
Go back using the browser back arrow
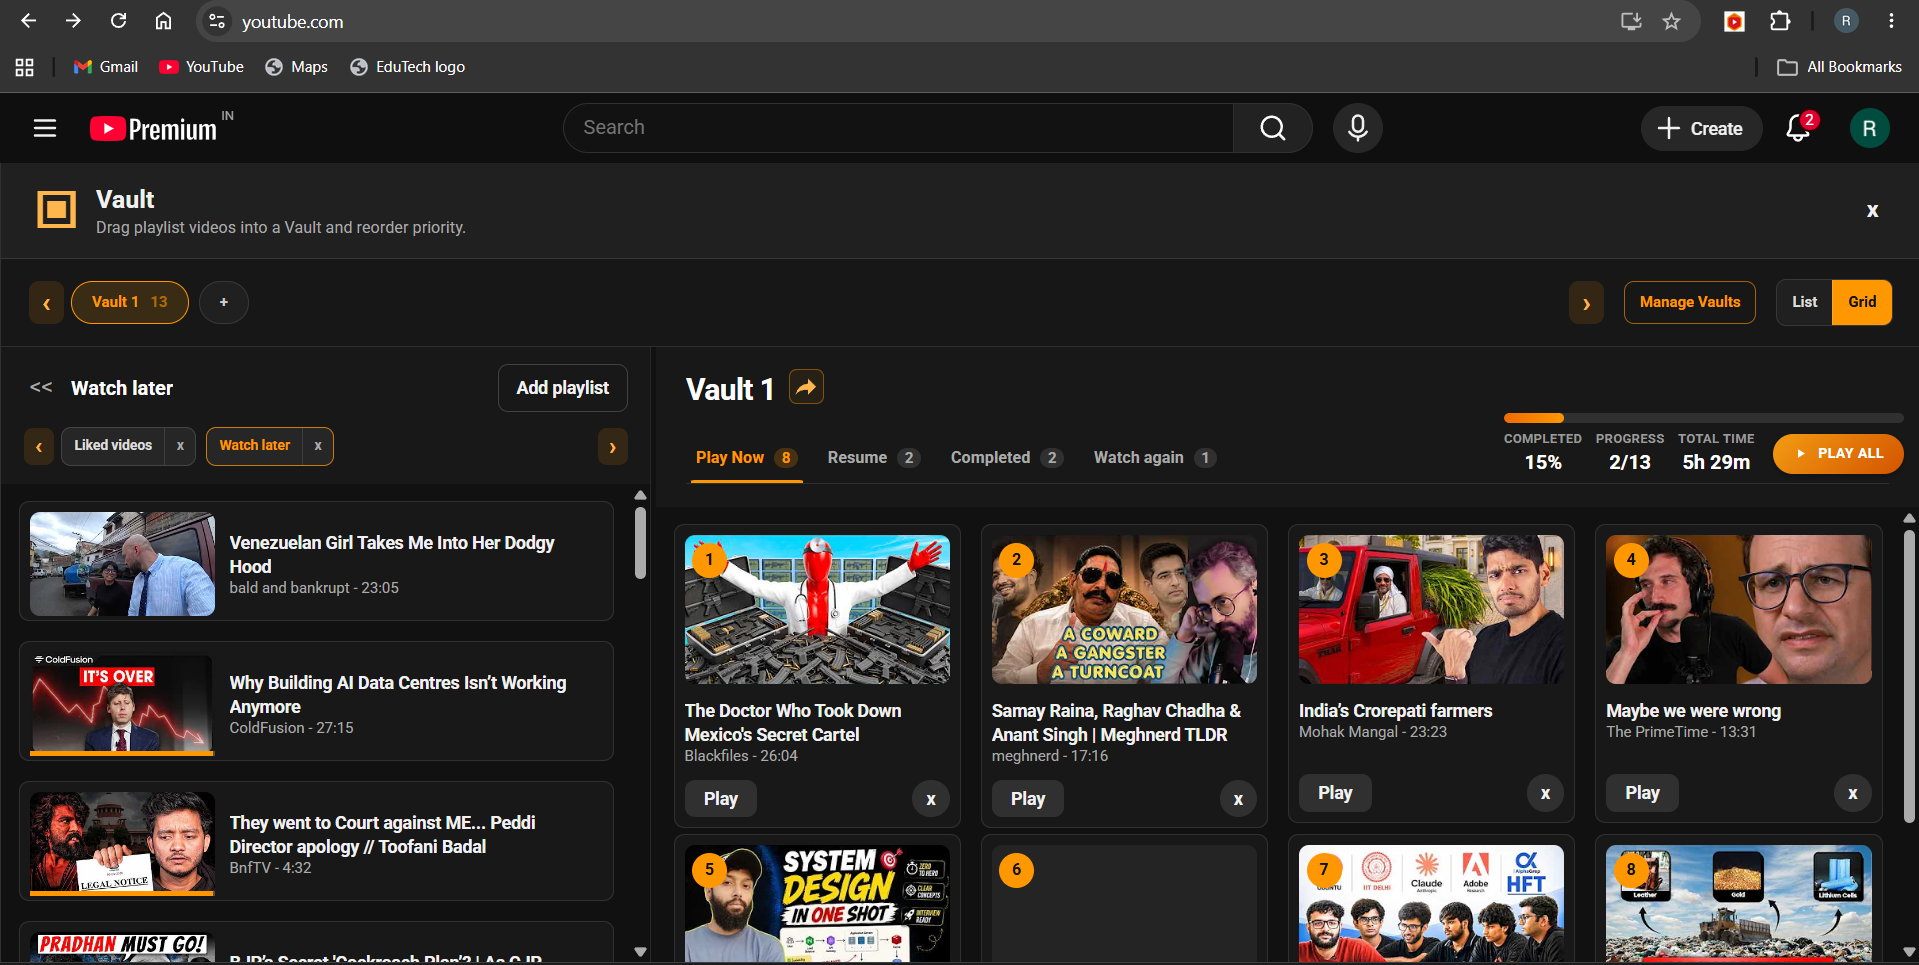28,21
